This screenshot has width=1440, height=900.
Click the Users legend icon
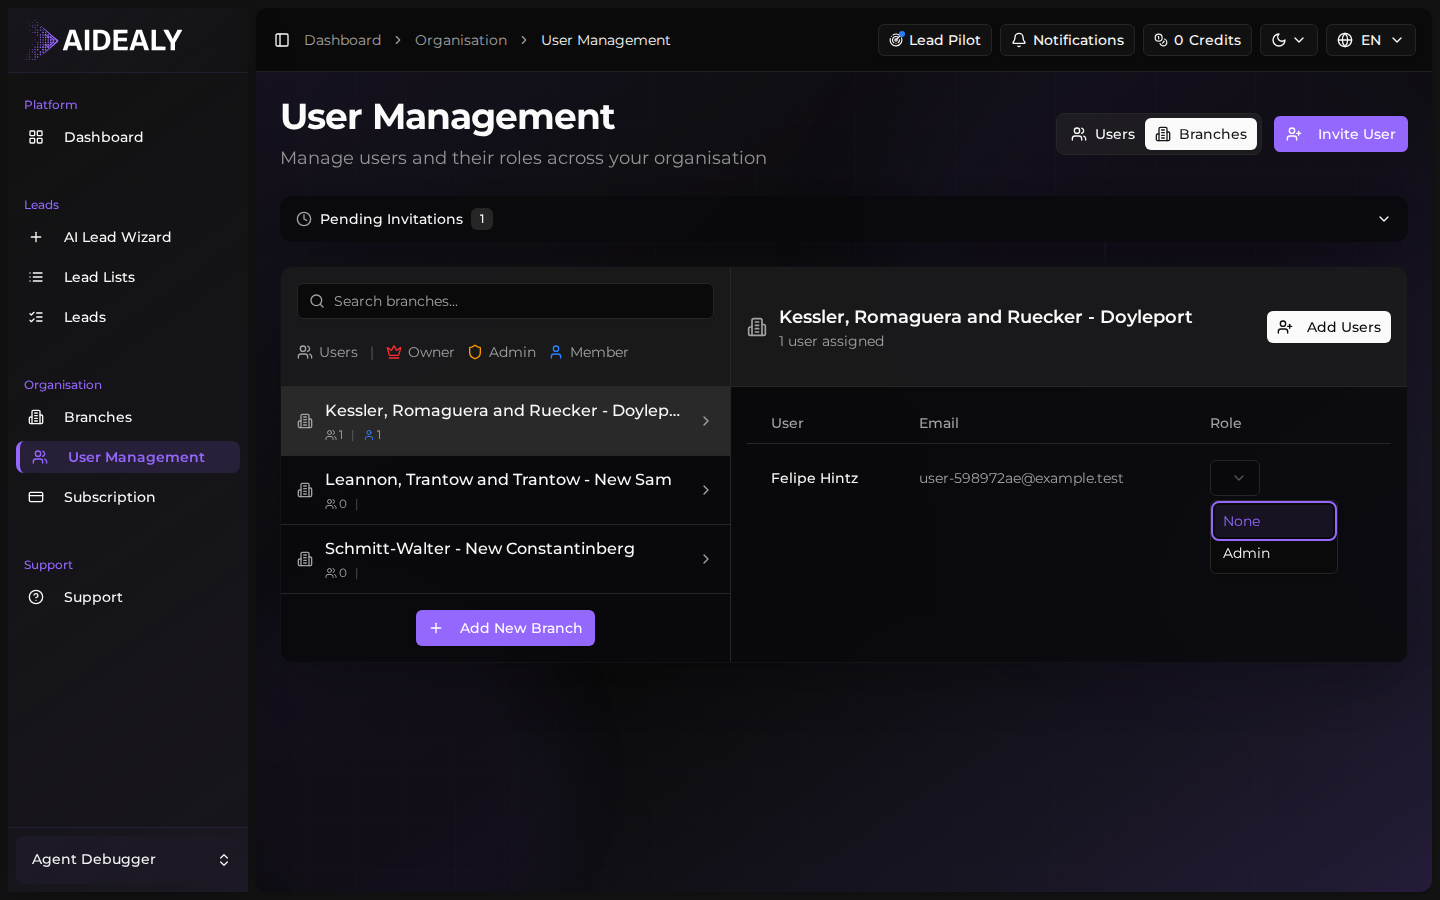pos(305,352)
